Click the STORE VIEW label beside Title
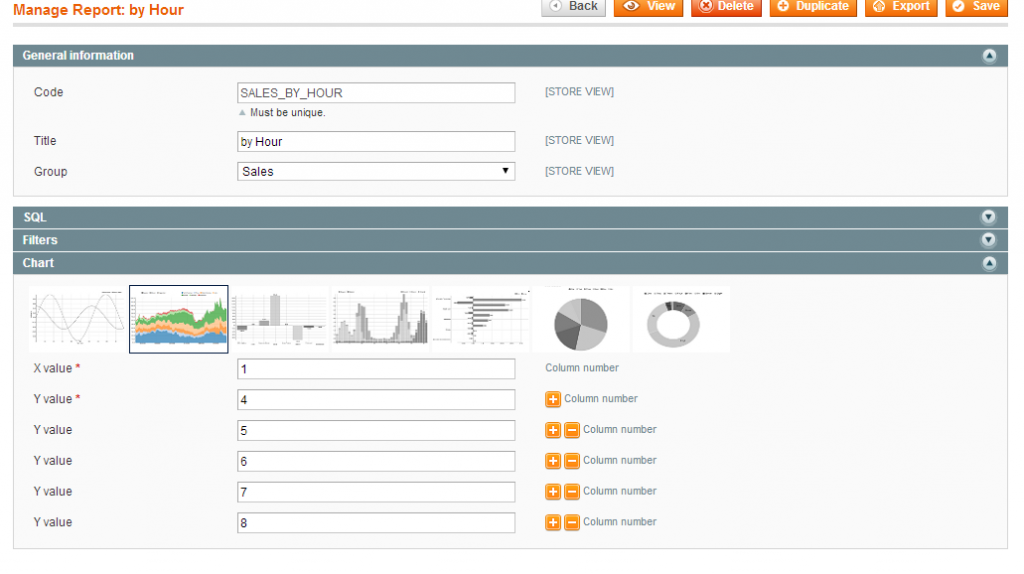Screen dimensions: 1024x574 pyautogui.click(x=579, y=140)
